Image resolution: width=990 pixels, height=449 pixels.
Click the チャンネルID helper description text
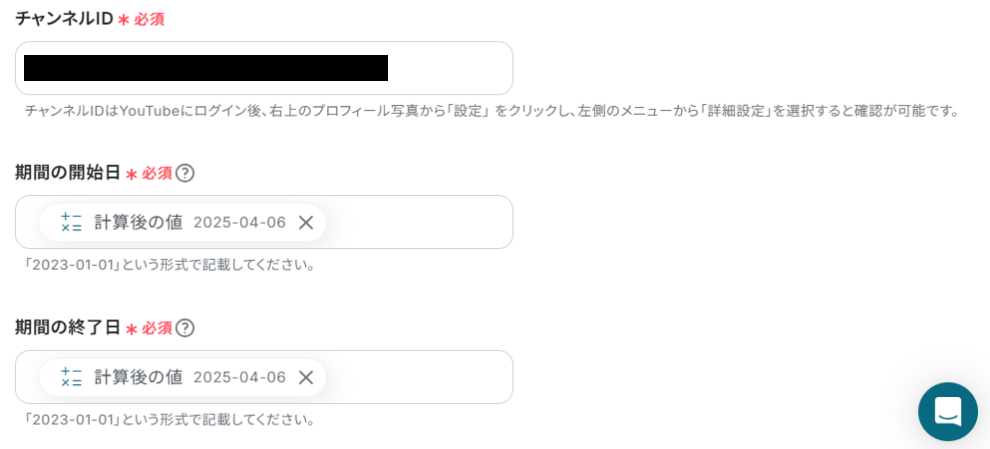492,111
